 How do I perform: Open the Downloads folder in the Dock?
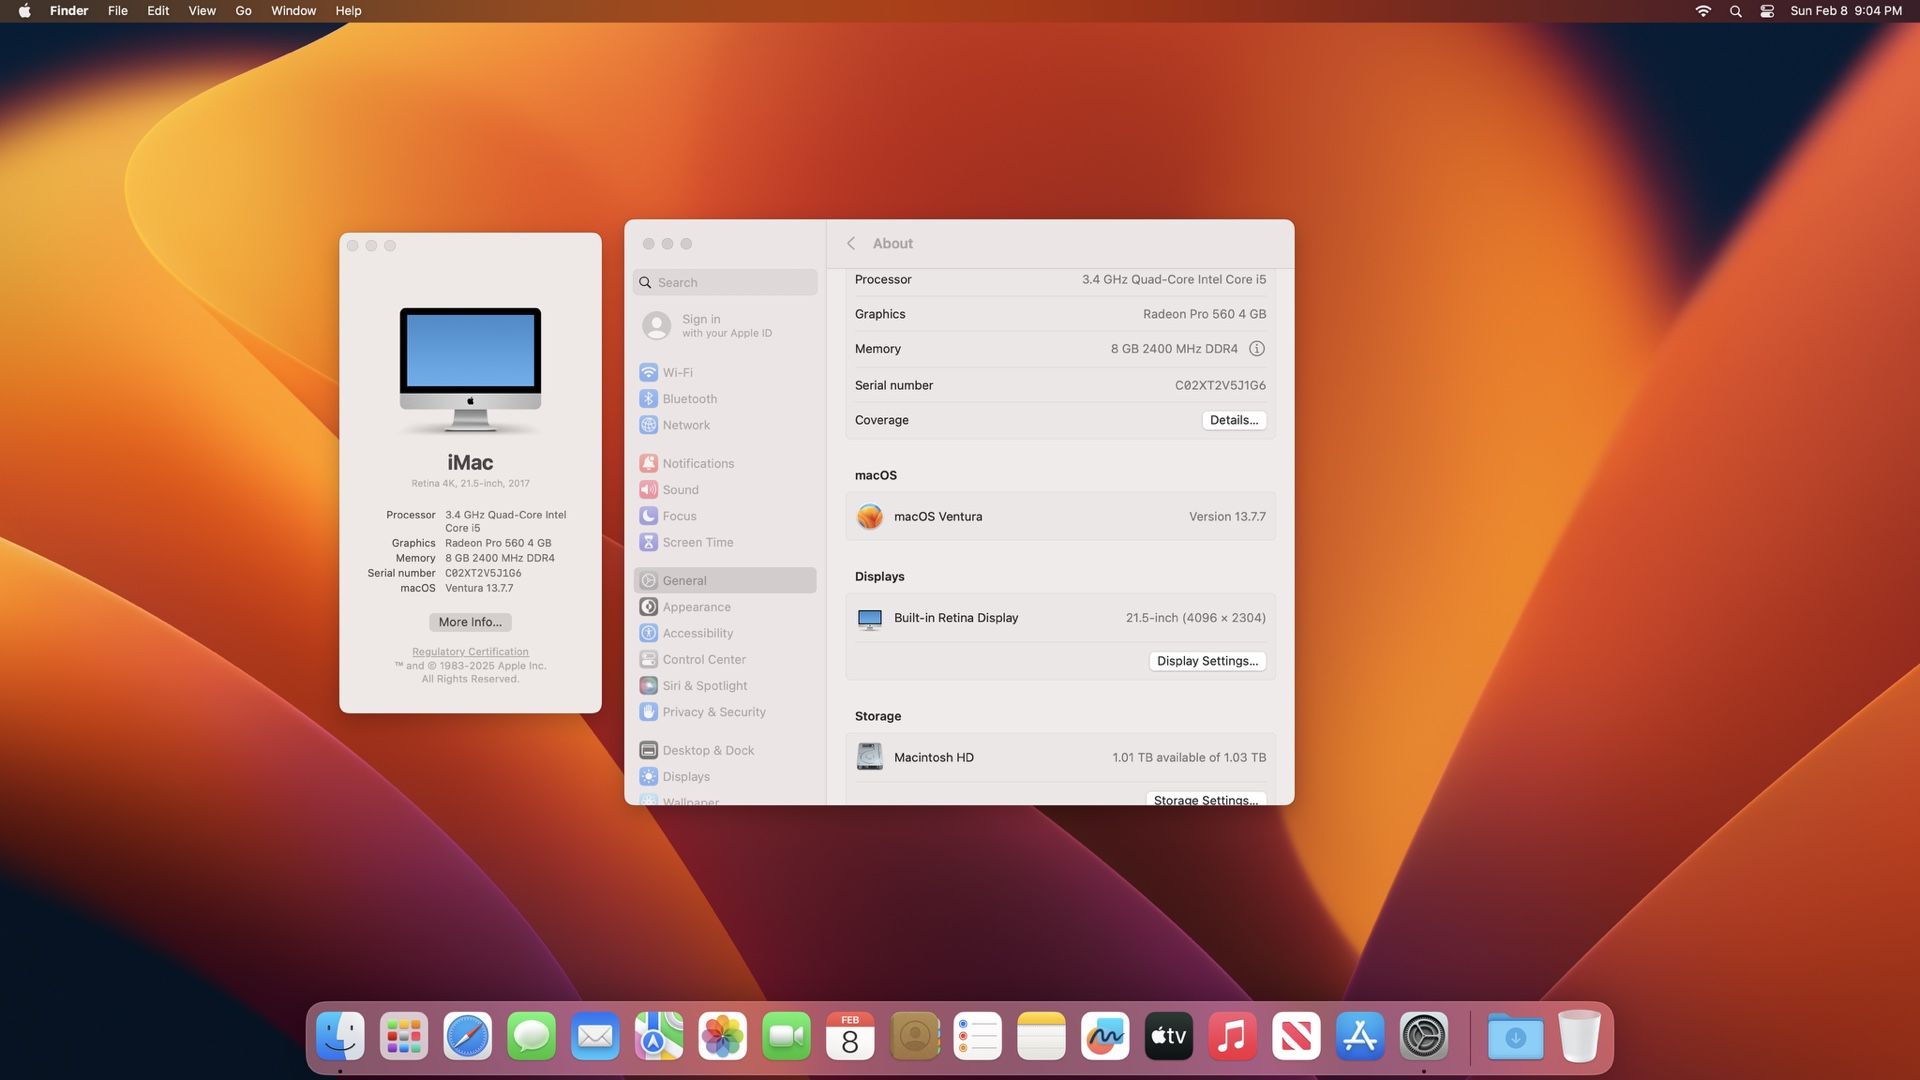pos(1516,1036)
